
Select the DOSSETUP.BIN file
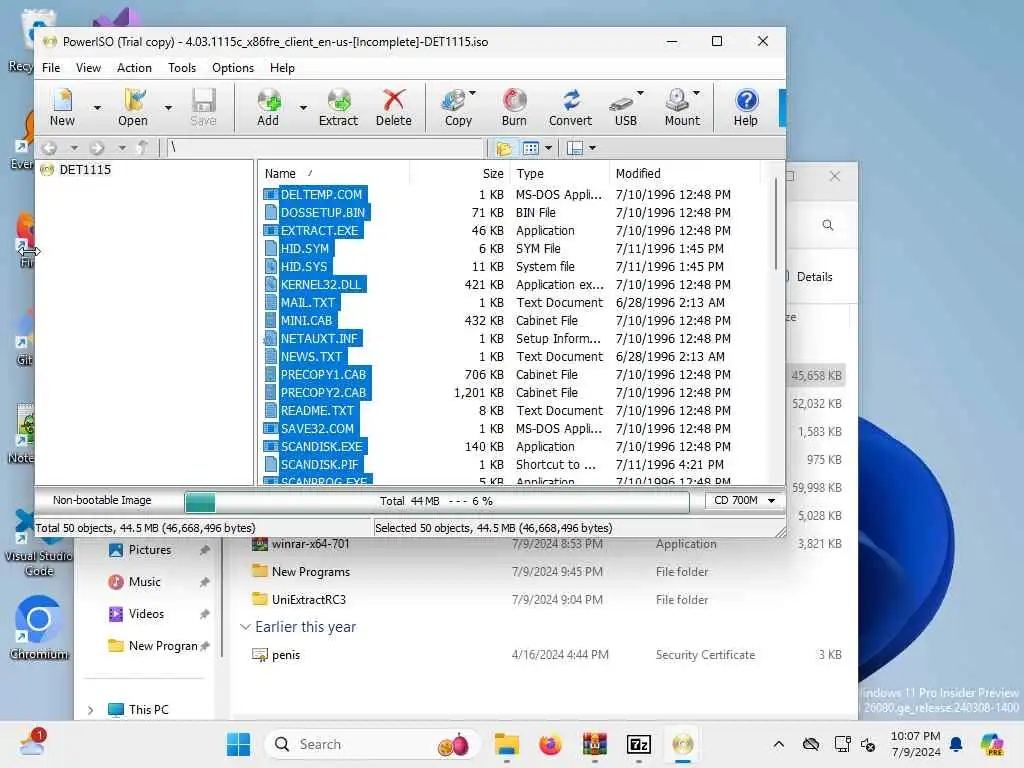point(323,213)
